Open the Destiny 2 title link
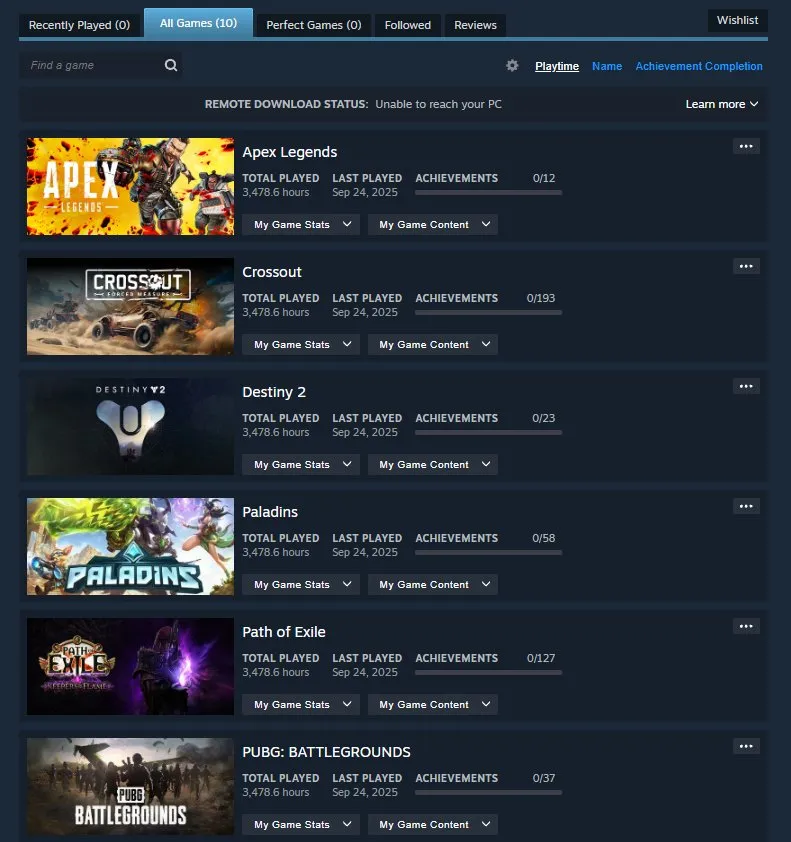The width and height of the screenshot is (791, 842). (x=274, y=392)
